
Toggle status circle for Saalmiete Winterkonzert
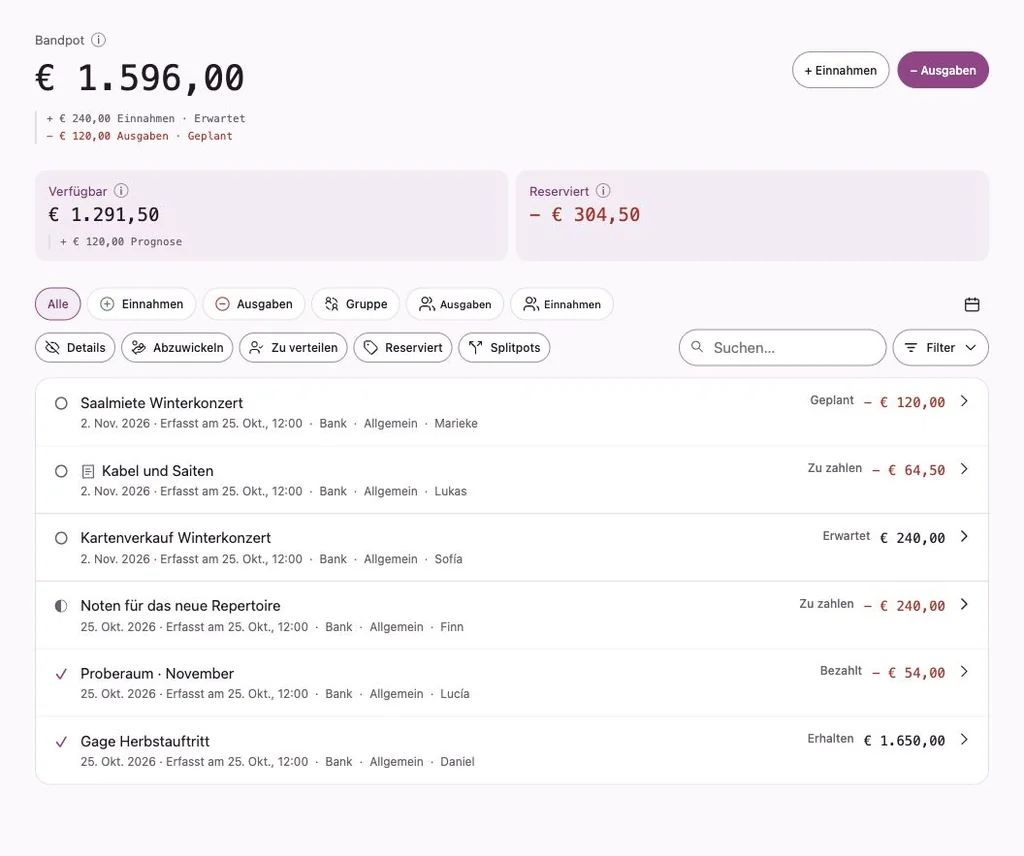coord(61,404)
